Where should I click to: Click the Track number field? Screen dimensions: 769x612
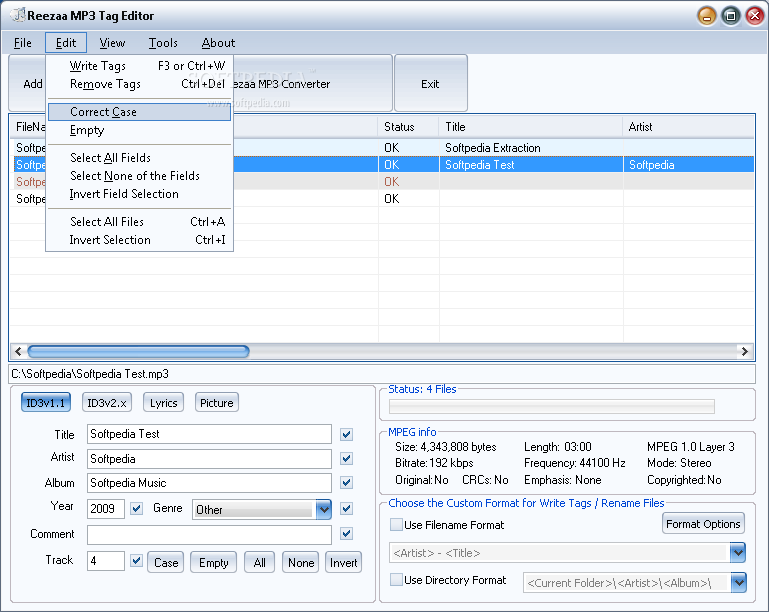[x=106, y=561]
